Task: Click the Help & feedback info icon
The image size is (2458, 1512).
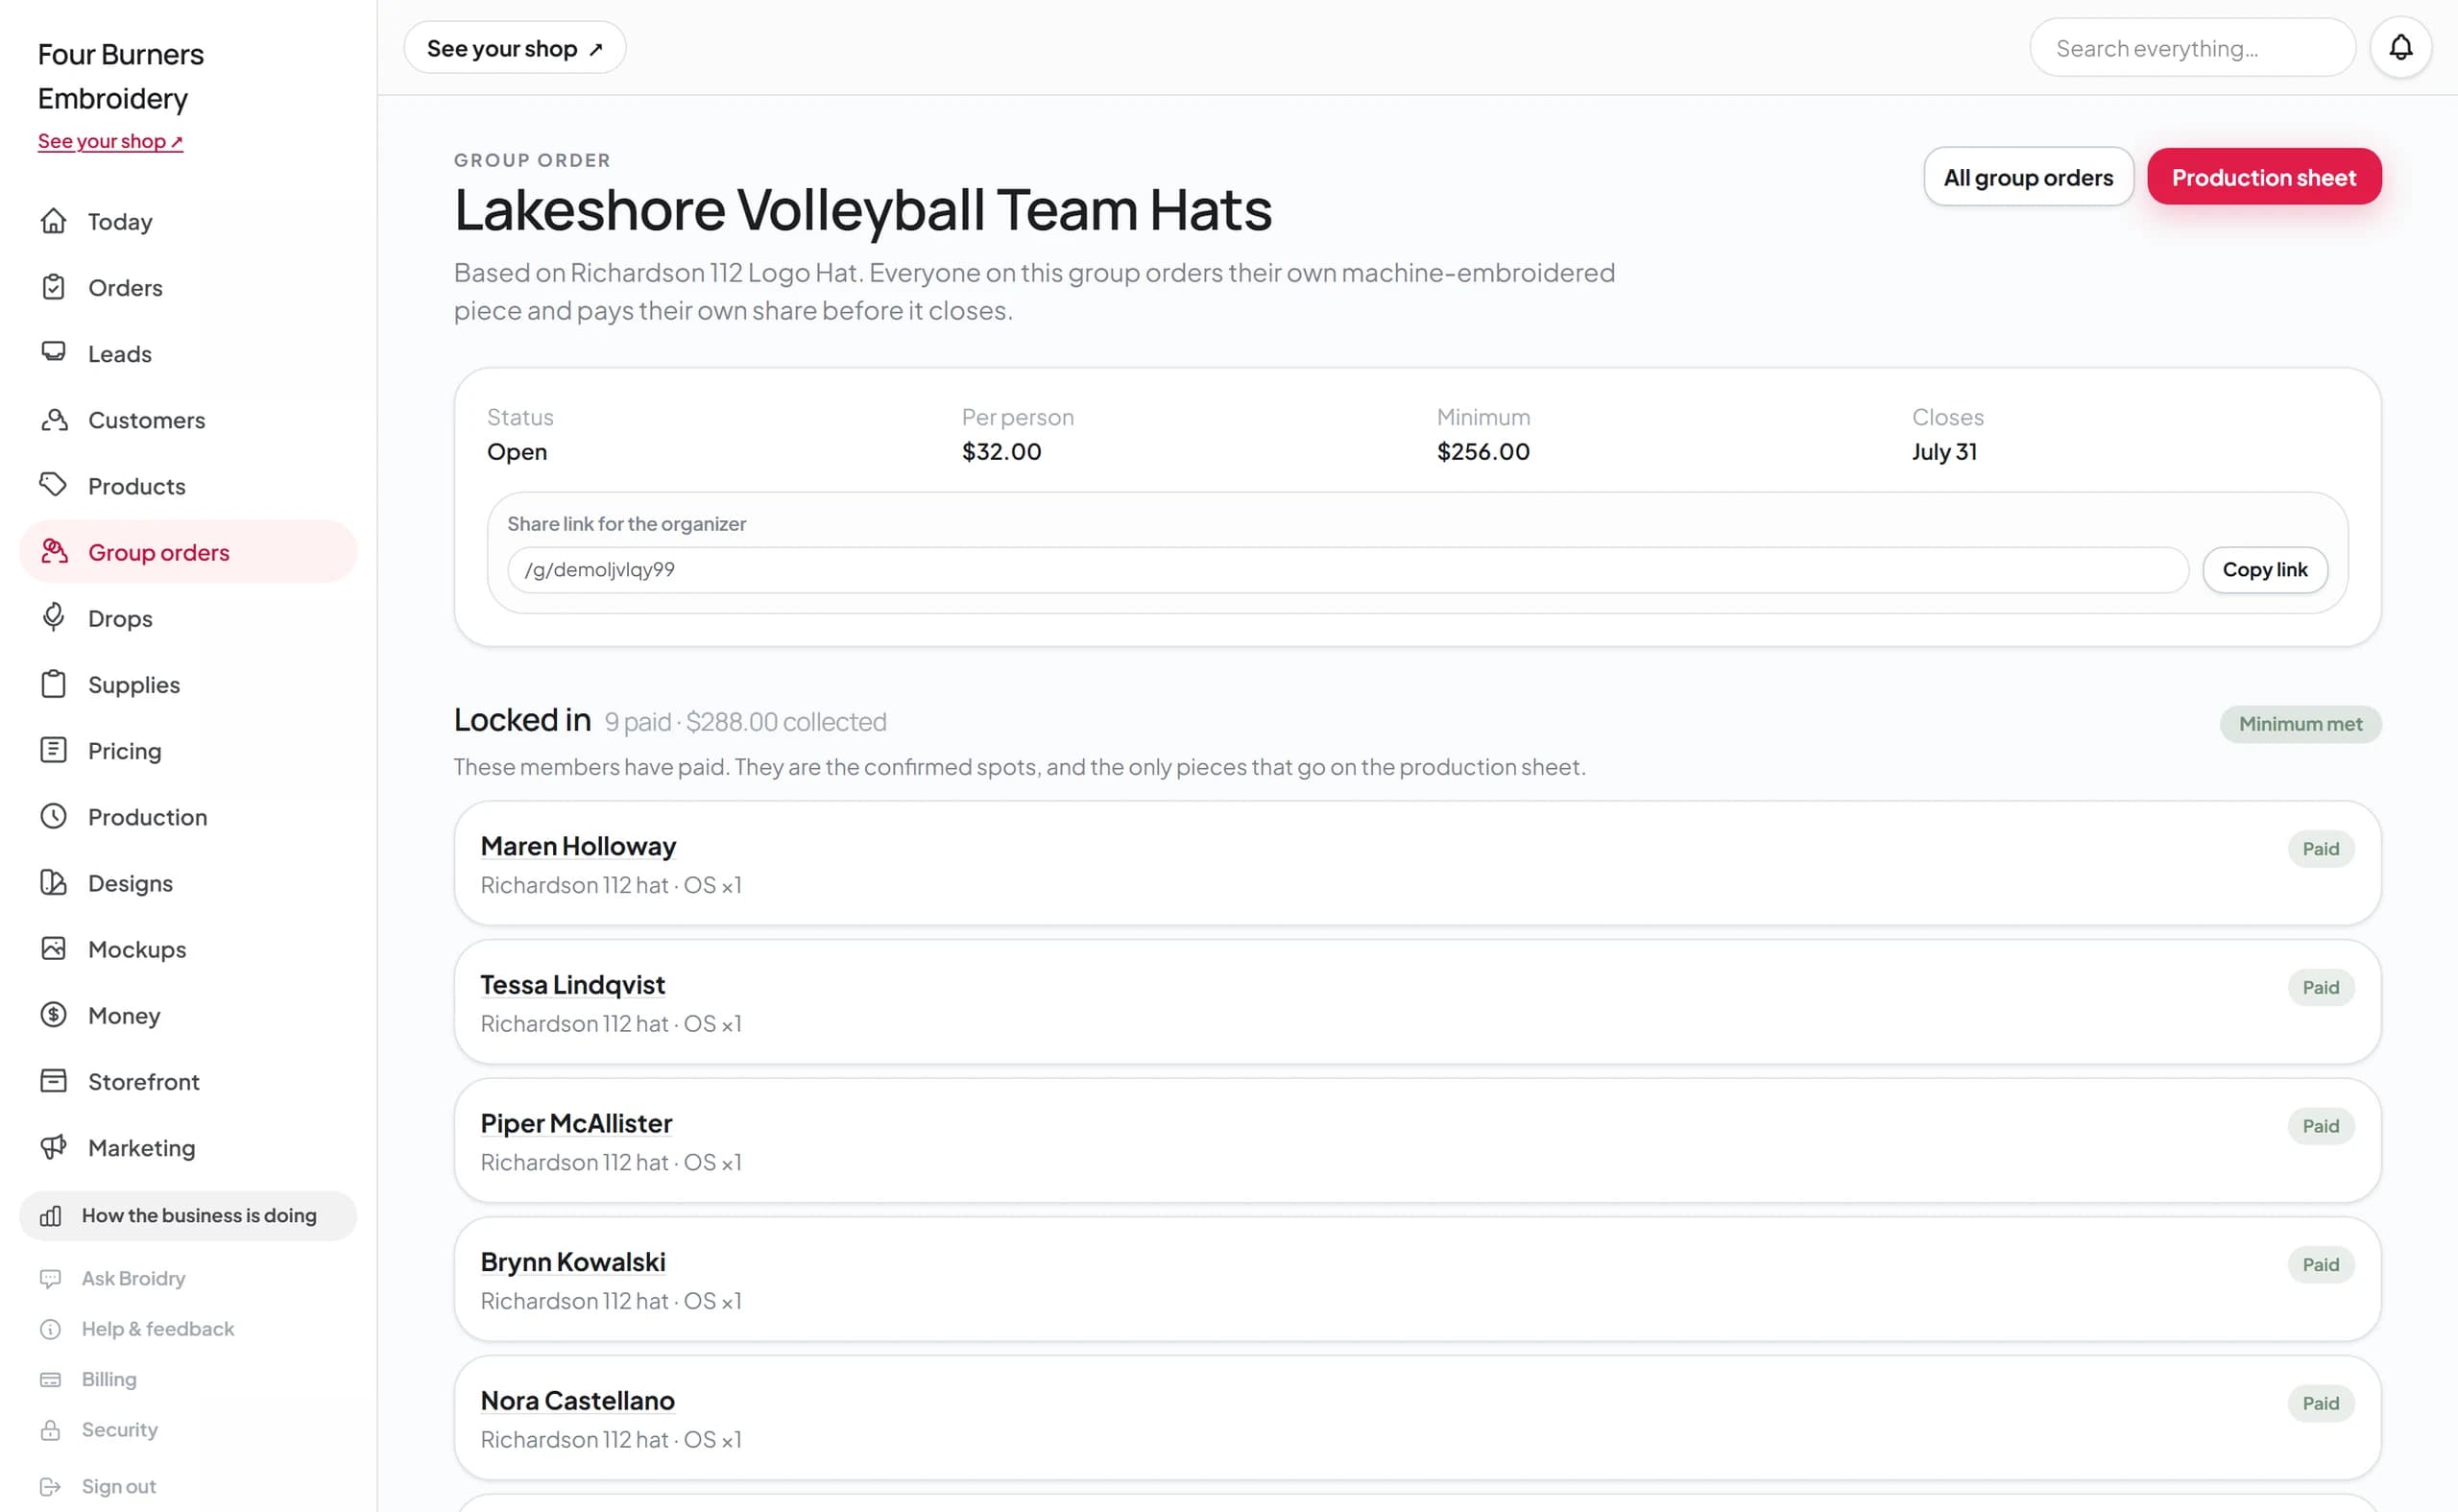Action: 50,1329
